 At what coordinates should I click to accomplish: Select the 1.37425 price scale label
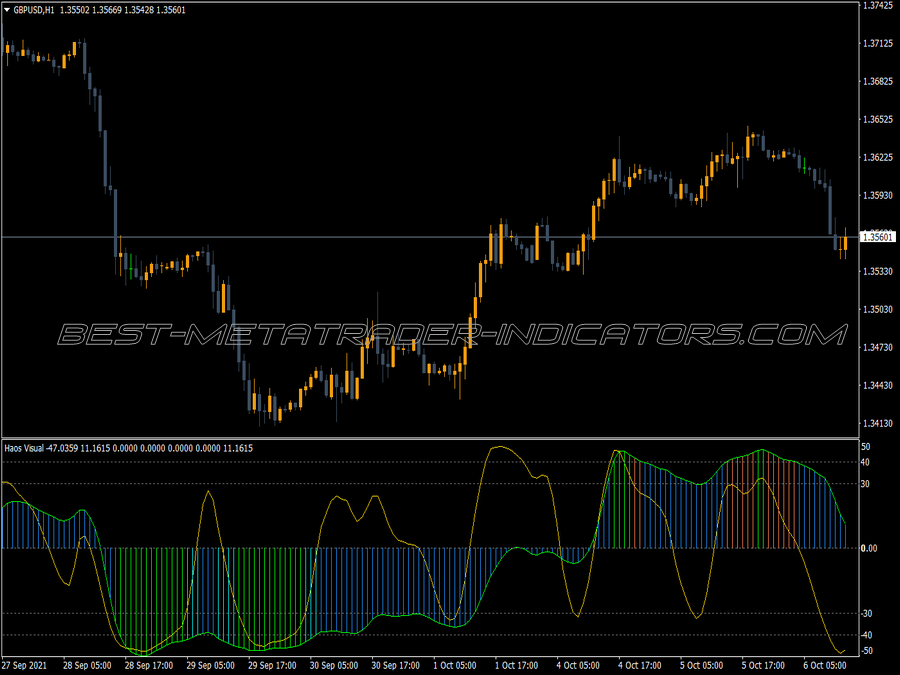(878, 5)
